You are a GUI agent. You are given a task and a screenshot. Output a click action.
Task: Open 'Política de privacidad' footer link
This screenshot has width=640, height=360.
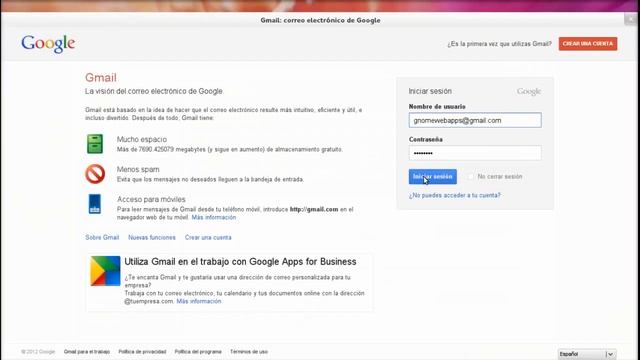click(x=142, y=352)
